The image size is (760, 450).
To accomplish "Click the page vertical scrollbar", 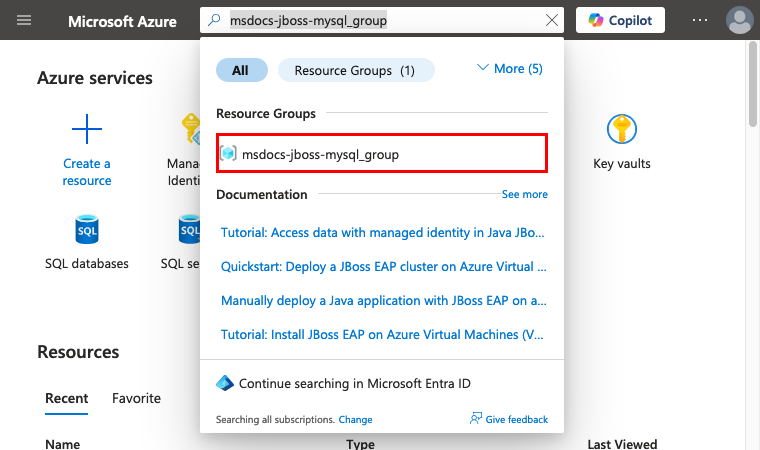I will tap(752, 84).
